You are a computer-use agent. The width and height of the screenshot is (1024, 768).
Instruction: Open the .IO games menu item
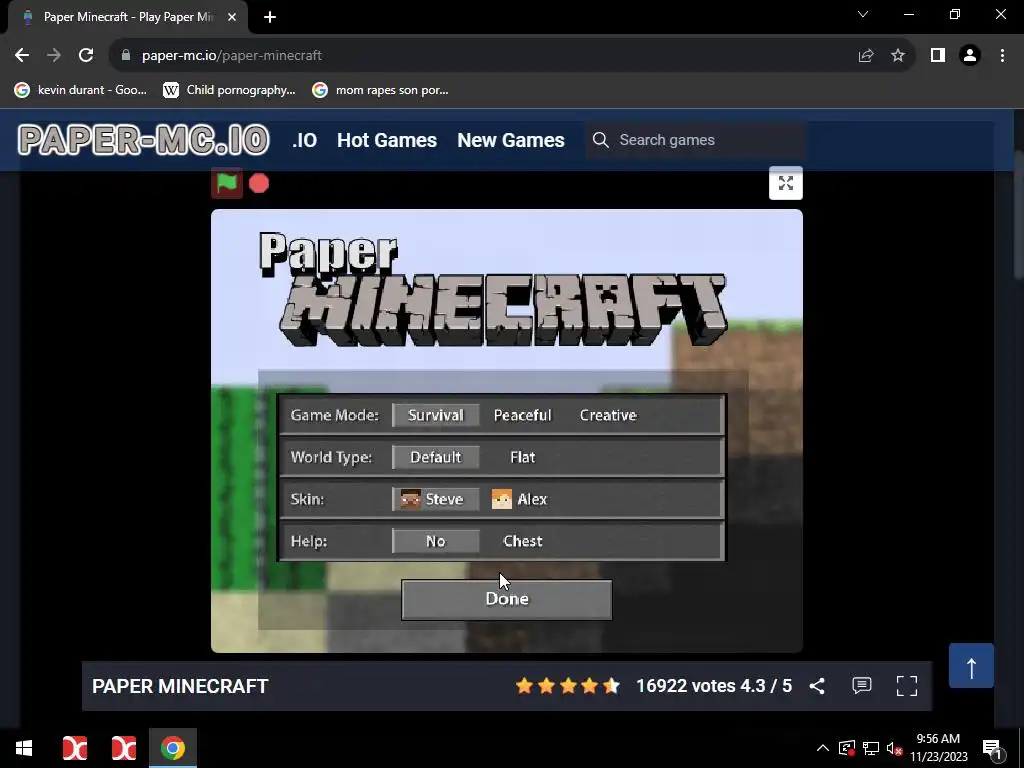304,140
